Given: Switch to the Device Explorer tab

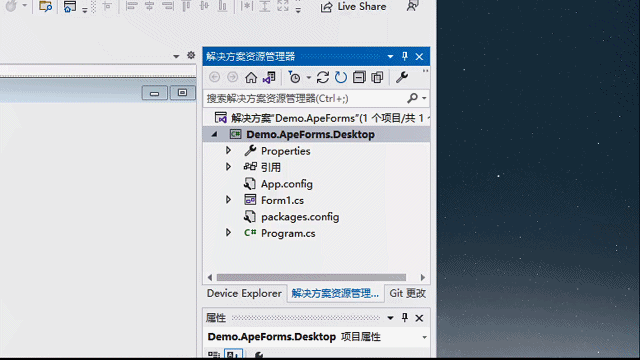Looking at the screenshot, I should click(244, 293).
